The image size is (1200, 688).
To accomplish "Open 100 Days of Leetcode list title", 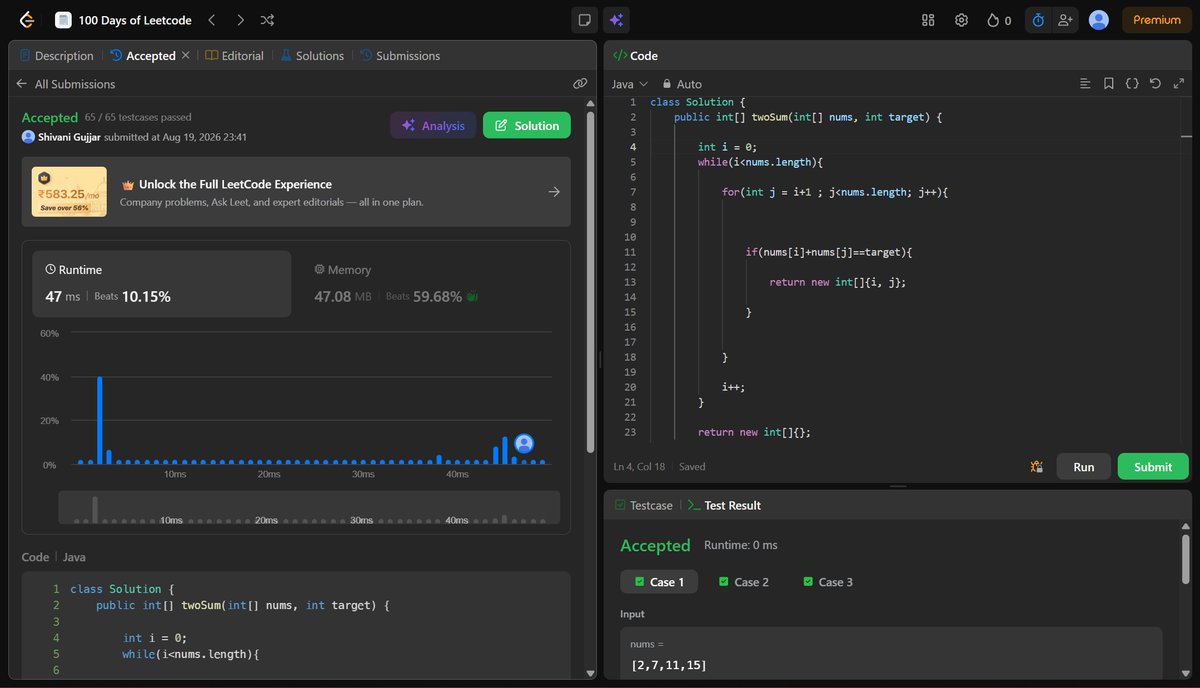I will pyautogui.click(x=135, y=20).
